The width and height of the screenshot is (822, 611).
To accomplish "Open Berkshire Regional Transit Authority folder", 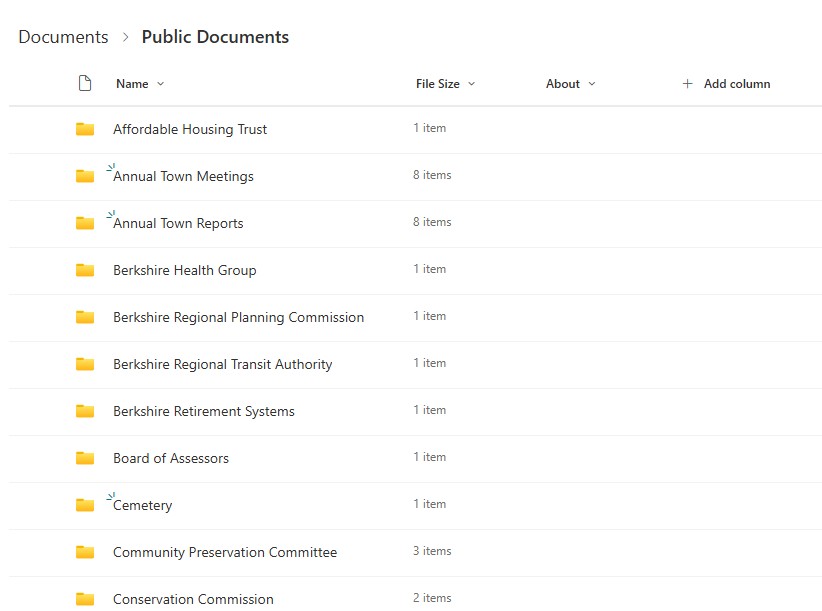I will (222, 364).
